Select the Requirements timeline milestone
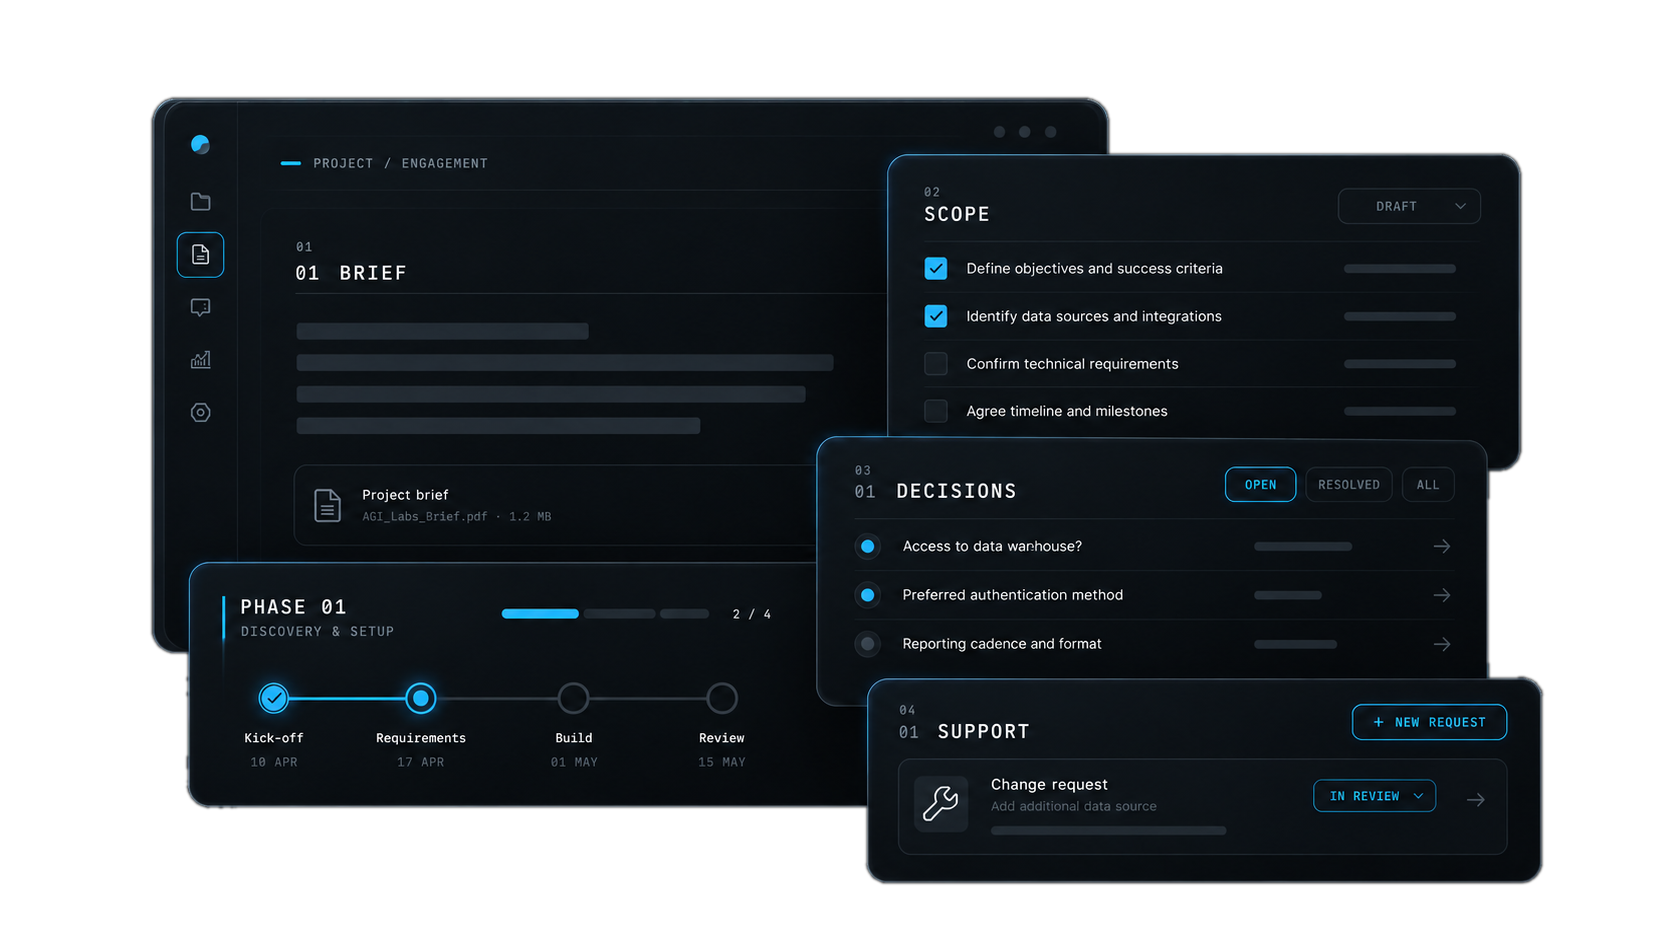The width and height of the screenshot is (1672, 941). (421, 698)
